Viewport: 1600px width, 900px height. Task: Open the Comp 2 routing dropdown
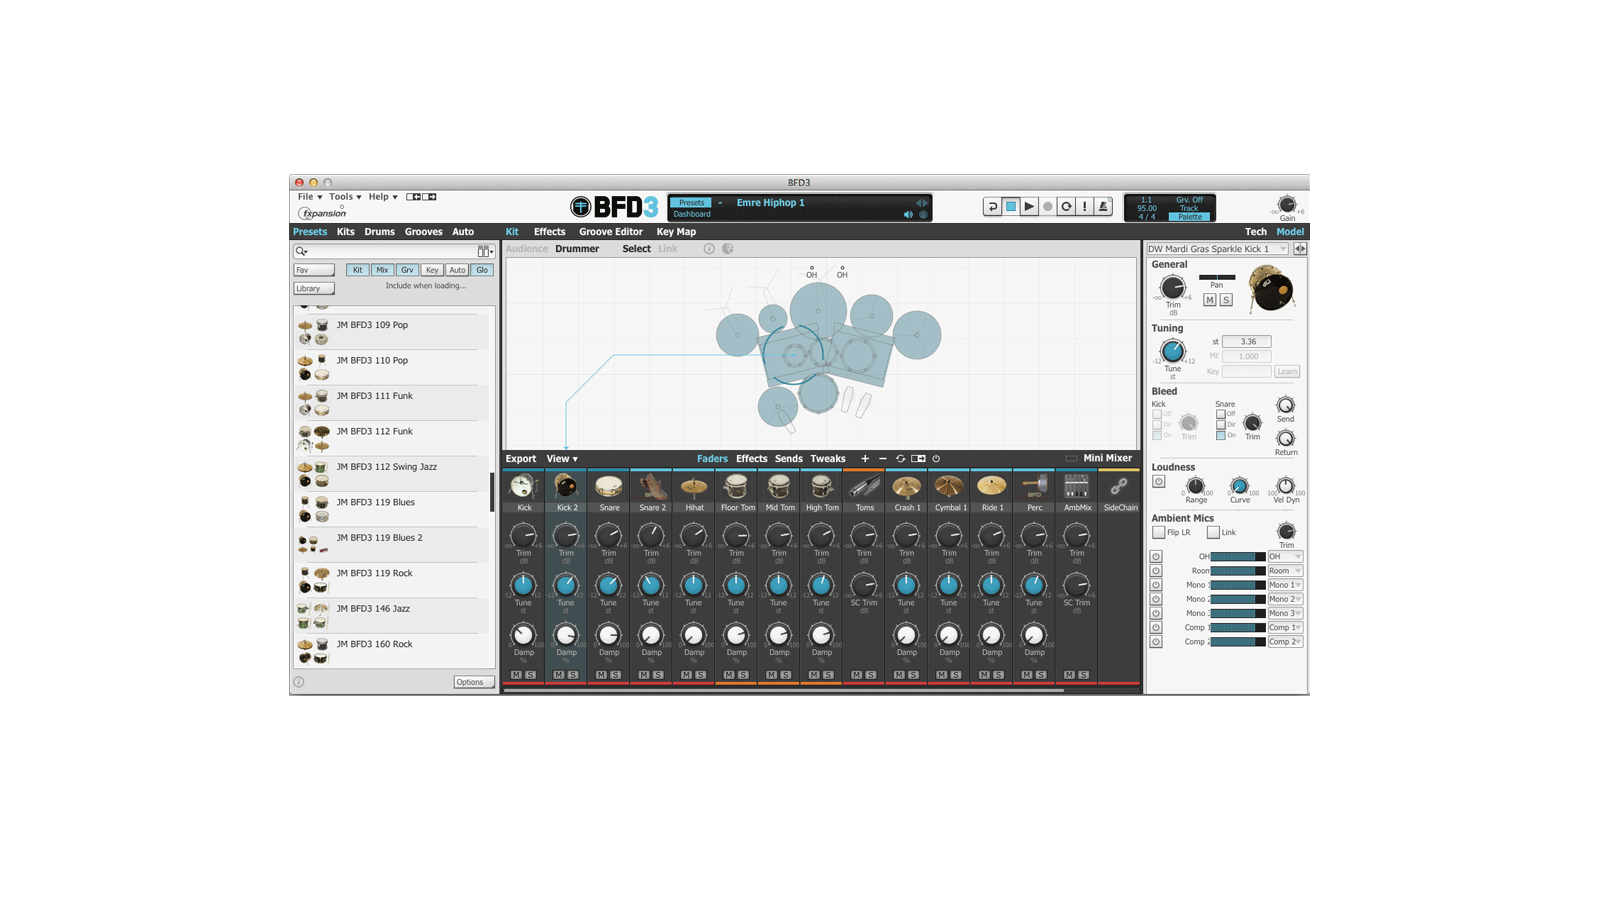click(1285, 642)
